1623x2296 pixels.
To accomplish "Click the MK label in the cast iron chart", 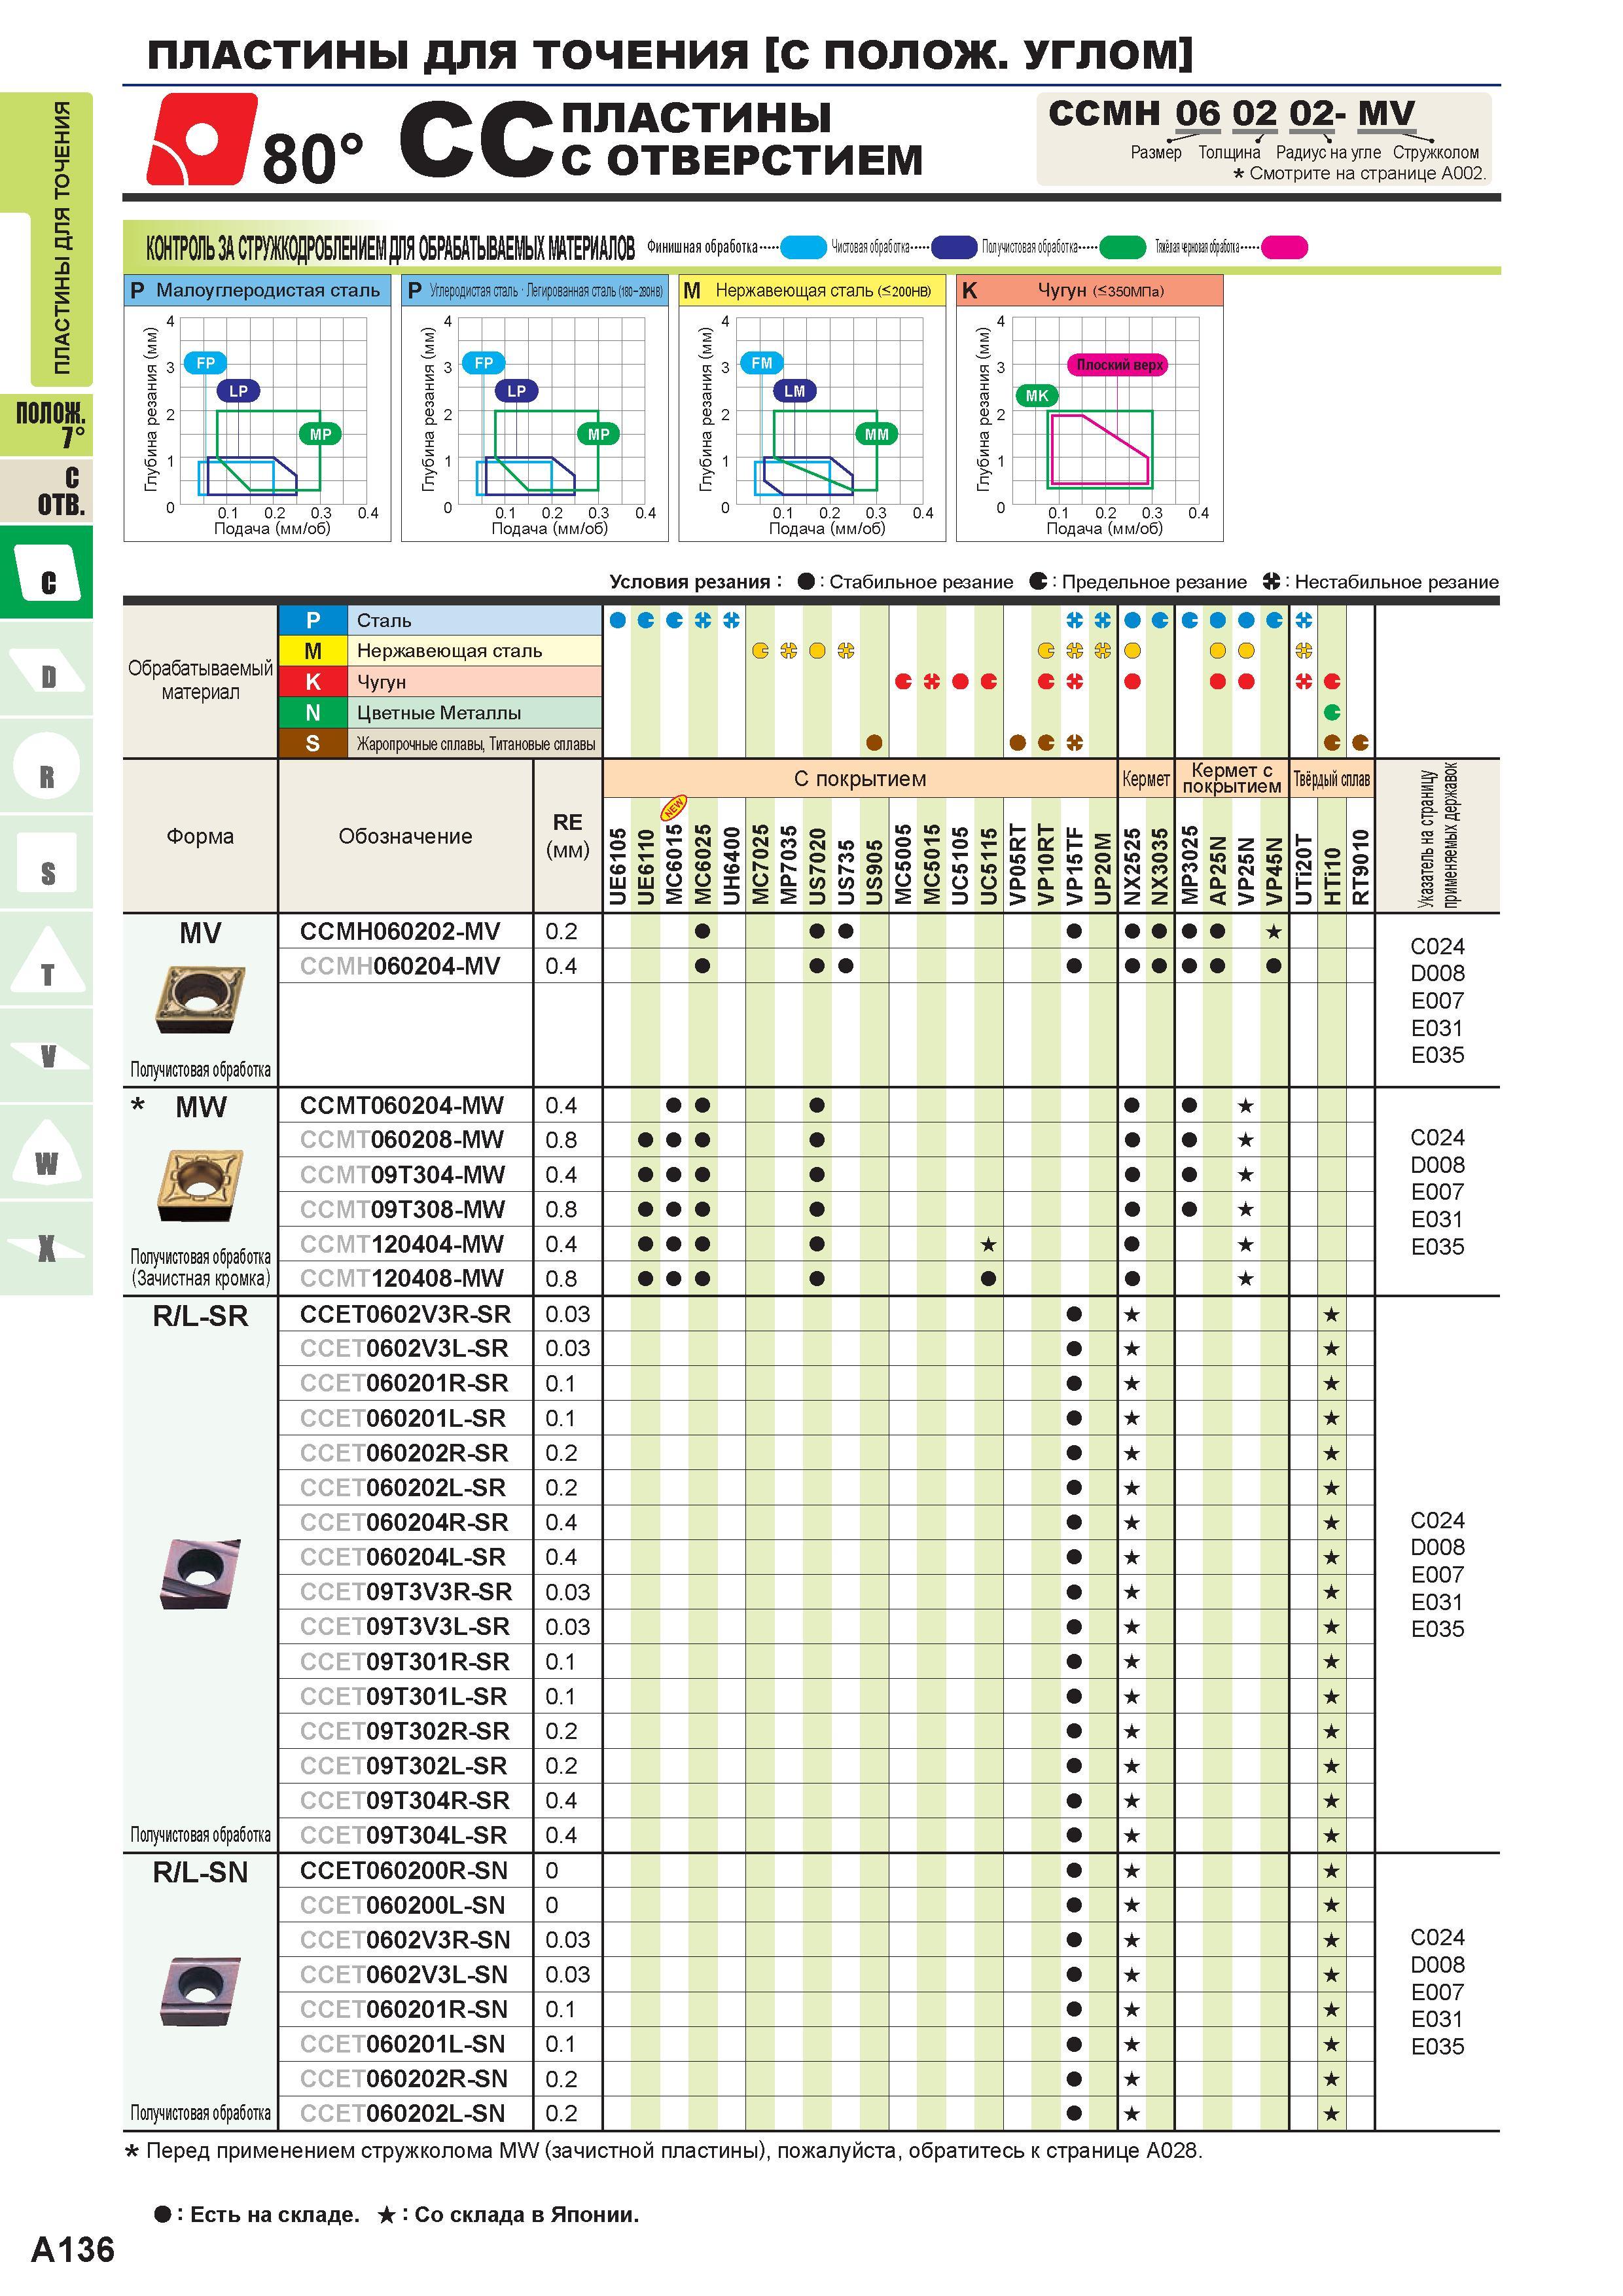I will tap(1037, 396).
